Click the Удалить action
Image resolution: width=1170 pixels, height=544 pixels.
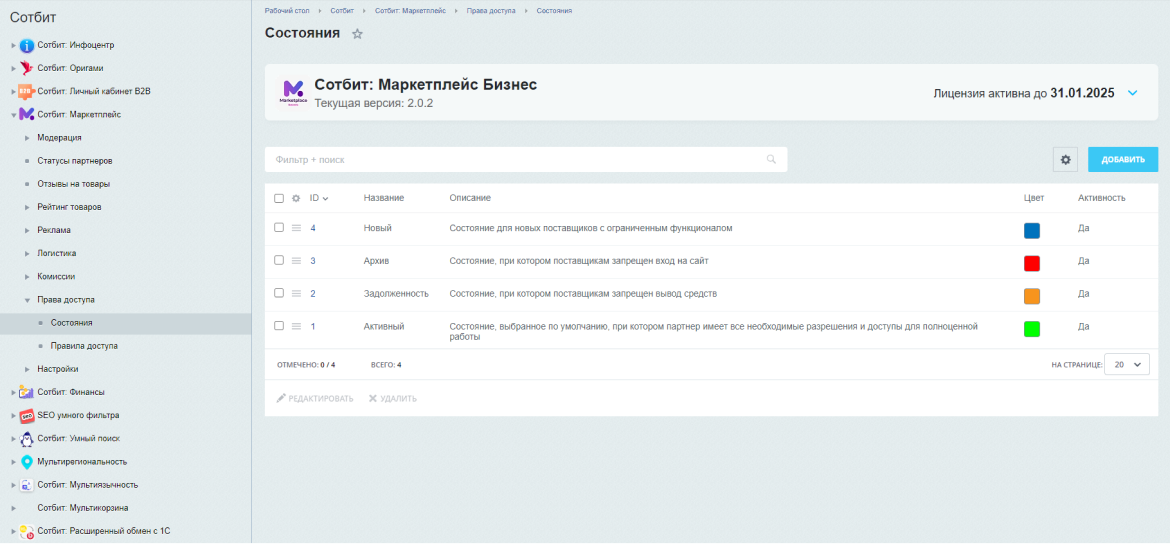tap(392, 398)
